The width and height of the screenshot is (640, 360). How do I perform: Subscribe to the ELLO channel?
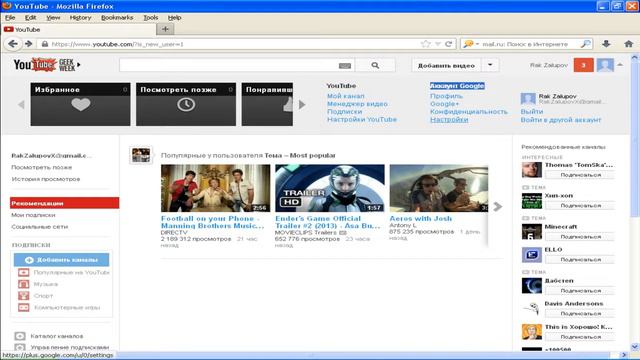(580, 260)
